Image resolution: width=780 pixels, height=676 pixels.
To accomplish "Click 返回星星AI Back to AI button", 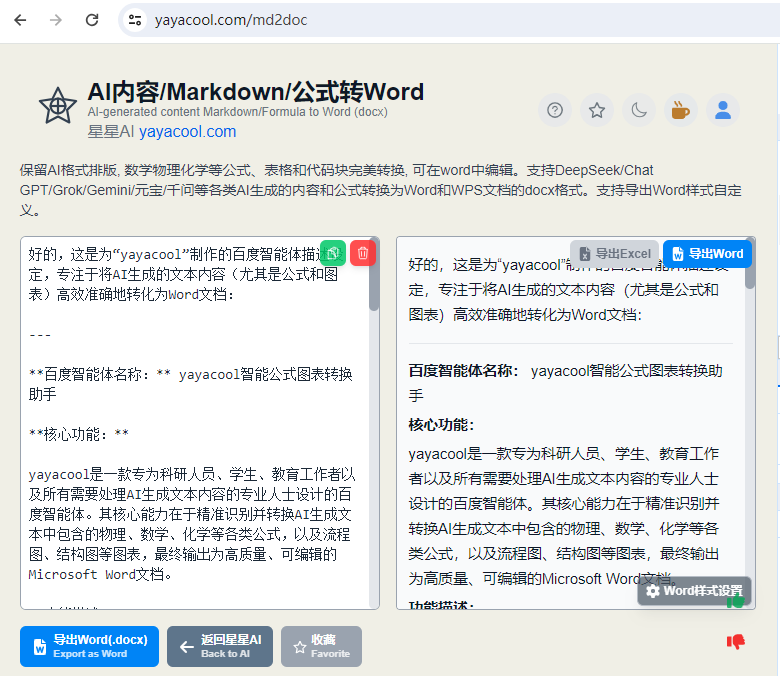I will tap(220, 646).
